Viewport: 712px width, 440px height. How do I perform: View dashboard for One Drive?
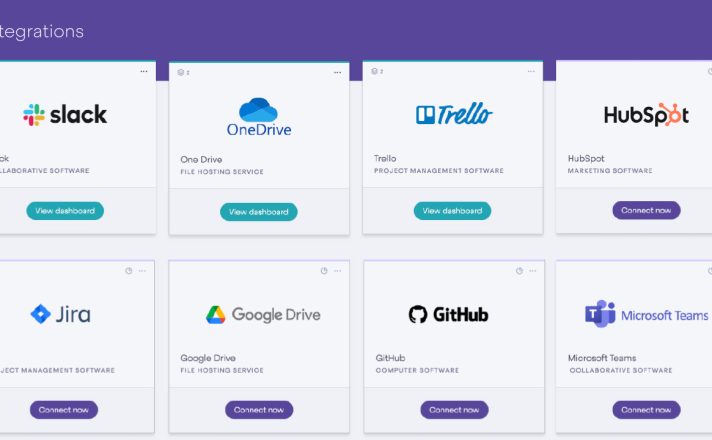(259, 212)
